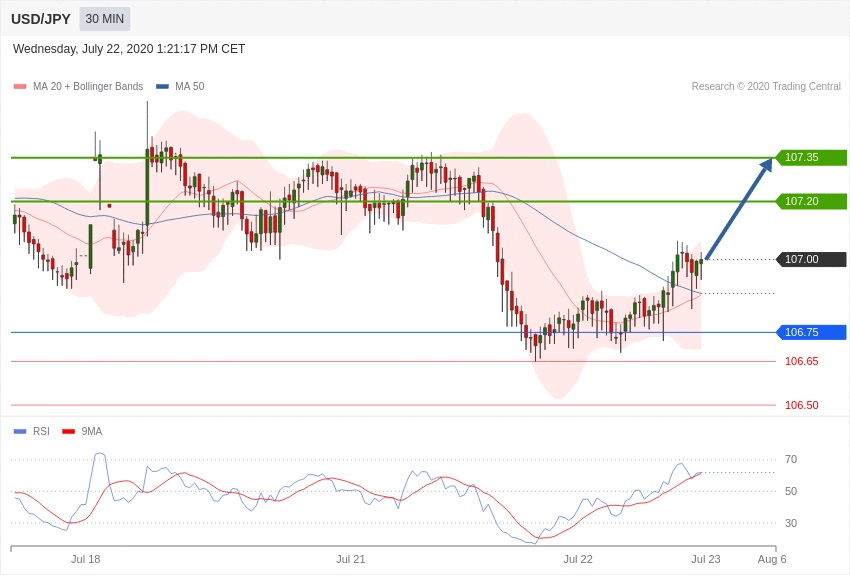Click the 107.00 current price tag

810,259
